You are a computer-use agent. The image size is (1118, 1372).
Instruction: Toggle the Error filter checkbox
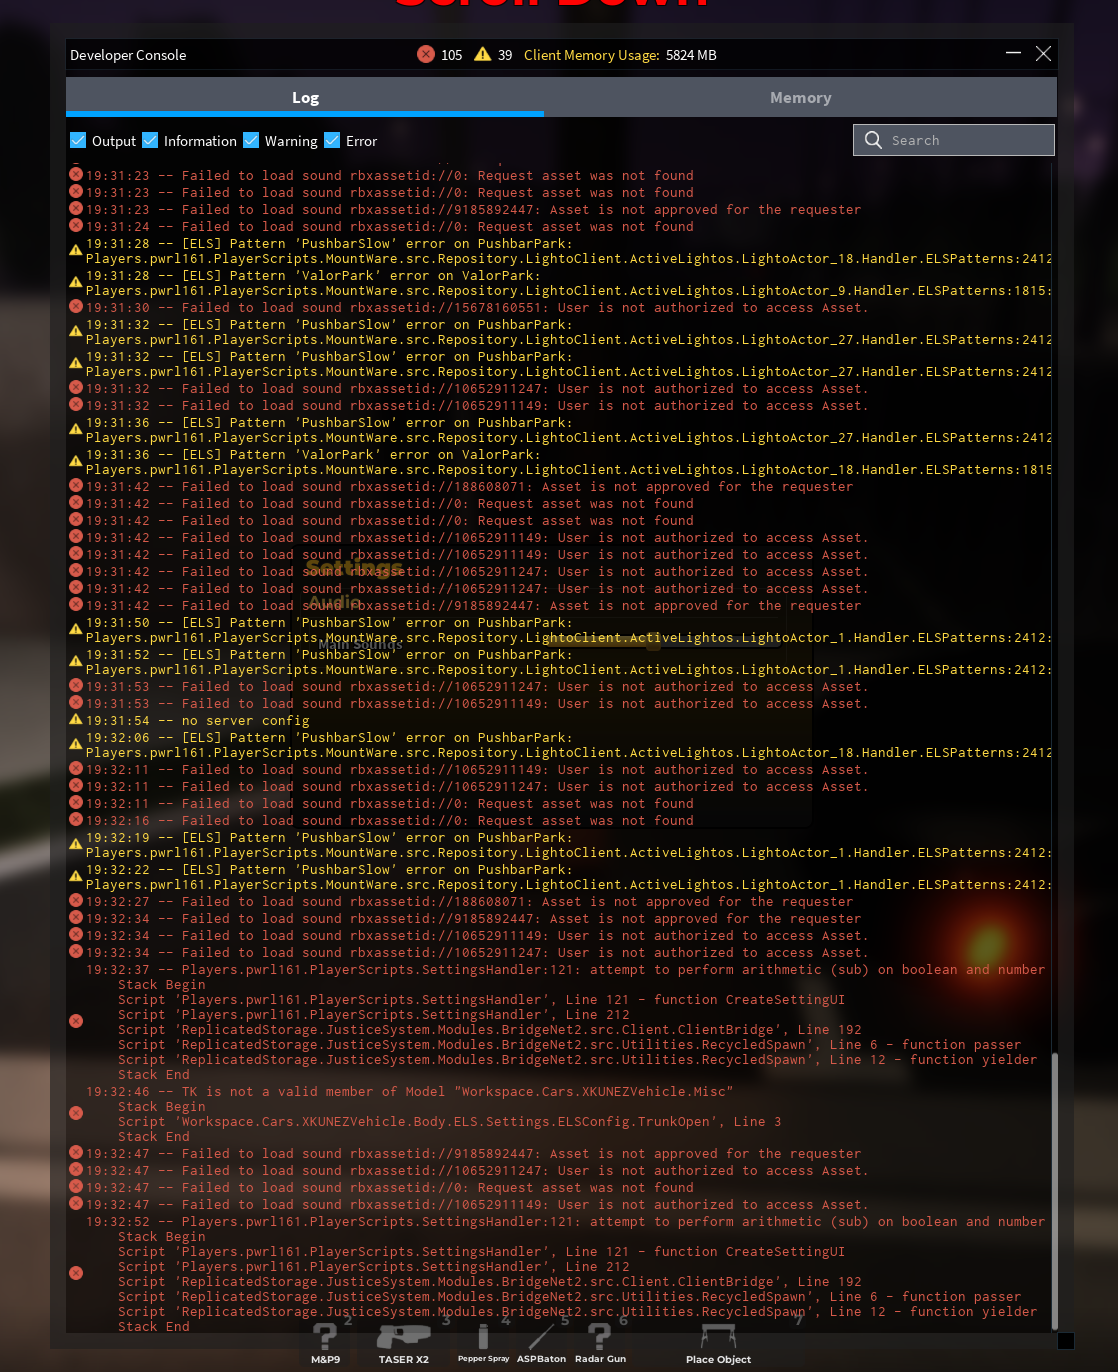click(332, 140)
